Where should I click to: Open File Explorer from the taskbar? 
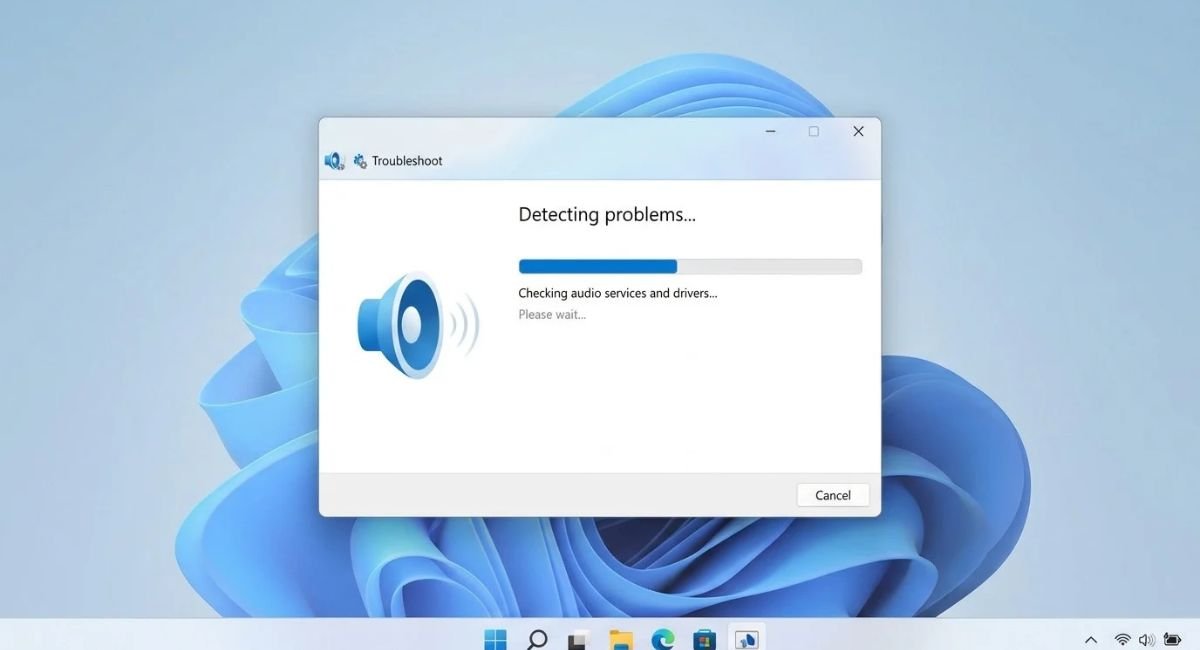[621, 639]
